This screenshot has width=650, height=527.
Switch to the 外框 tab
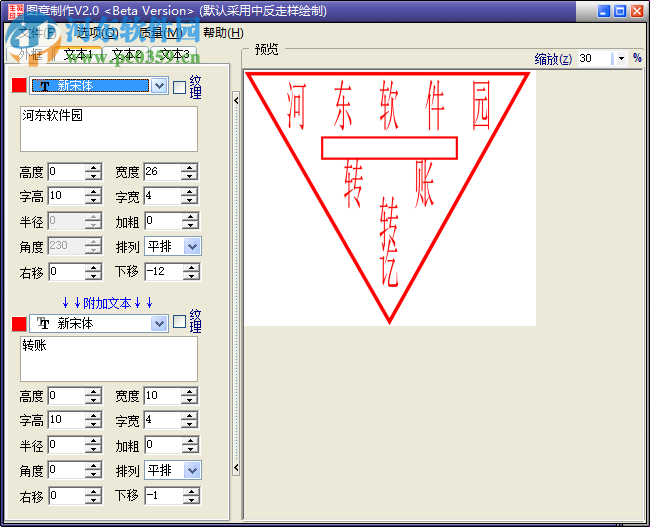coord(31,54)
